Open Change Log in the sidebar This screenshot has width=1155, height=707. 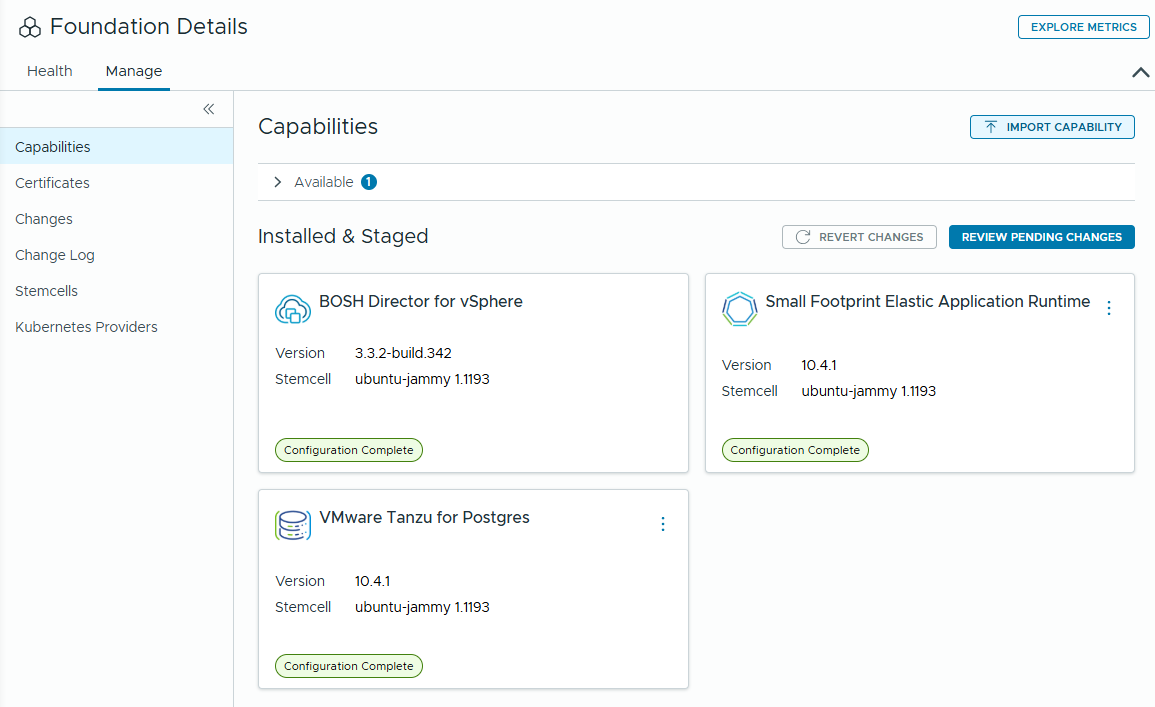coord(116,255)
